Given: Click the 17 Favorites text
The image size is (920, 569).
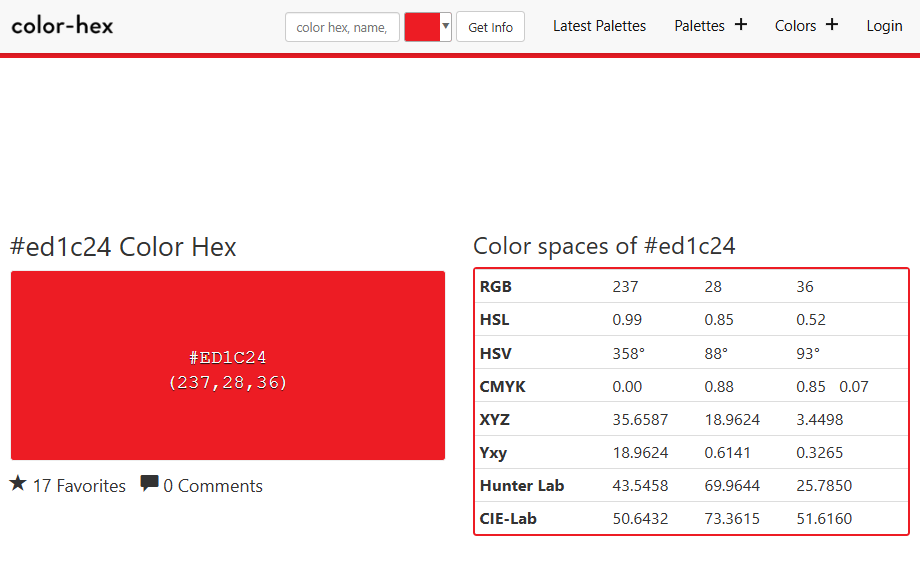Looking at the screenshot, I should point(79,486).
